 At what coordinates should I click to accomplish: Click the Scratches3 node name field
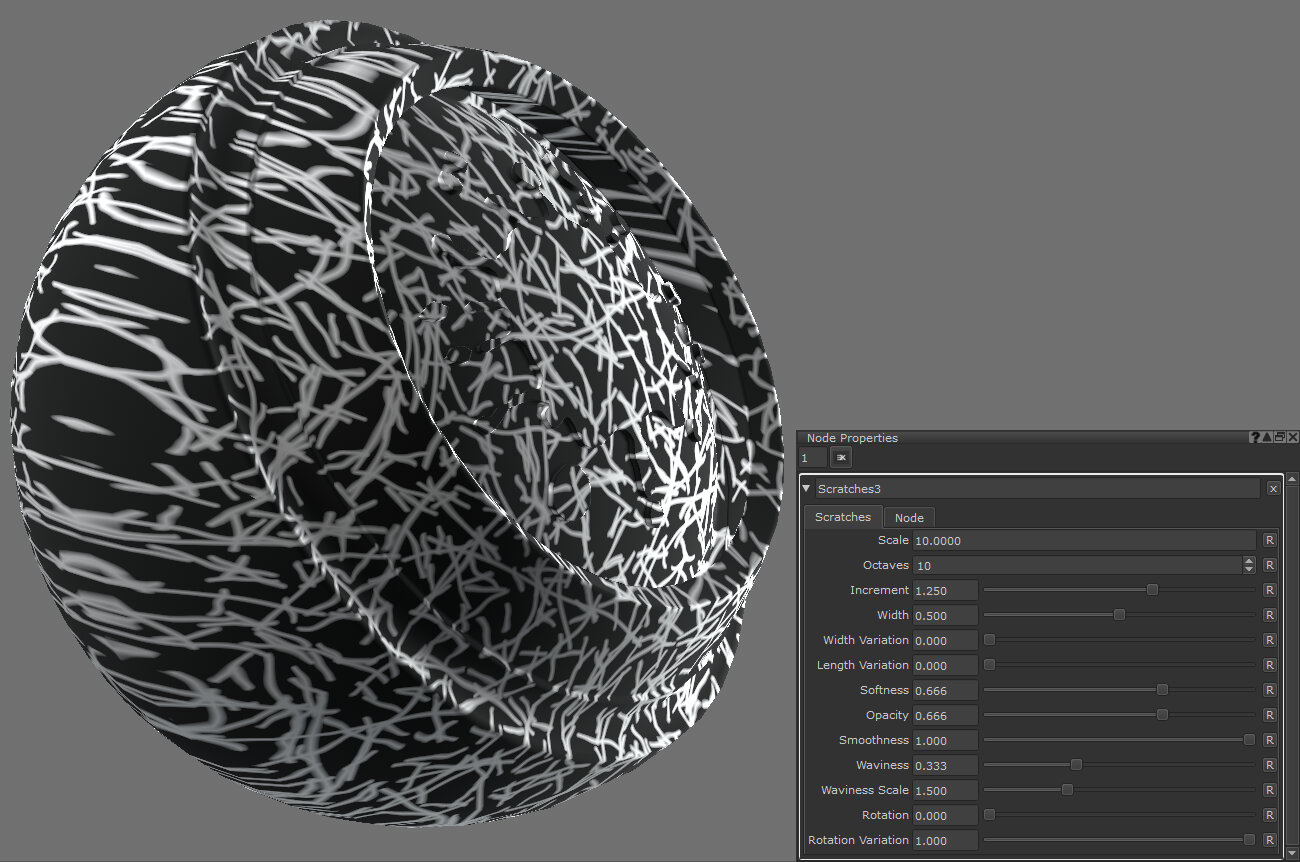point(1036,489)
